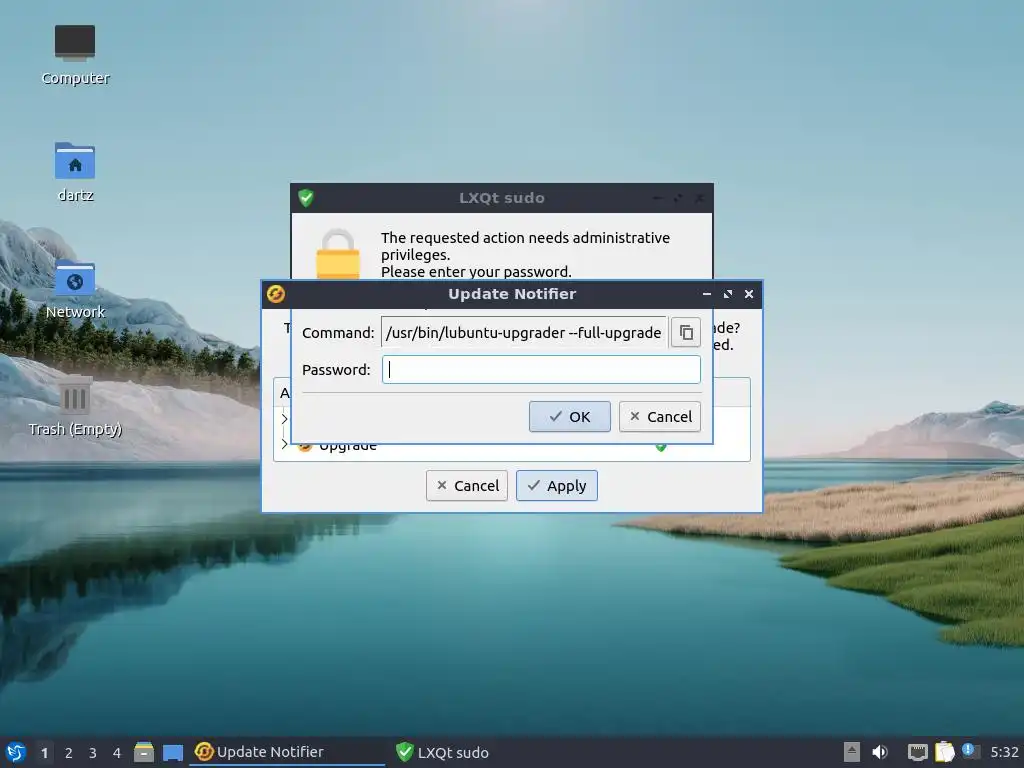Click the network connection tray icon

[918, 752]
